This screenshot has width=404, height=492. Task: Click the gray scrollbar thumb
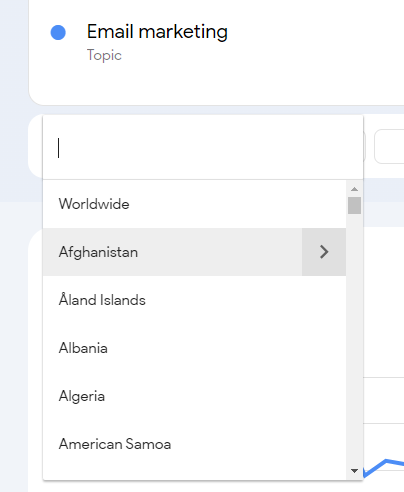pyautogui.click(x=354, y=205)
